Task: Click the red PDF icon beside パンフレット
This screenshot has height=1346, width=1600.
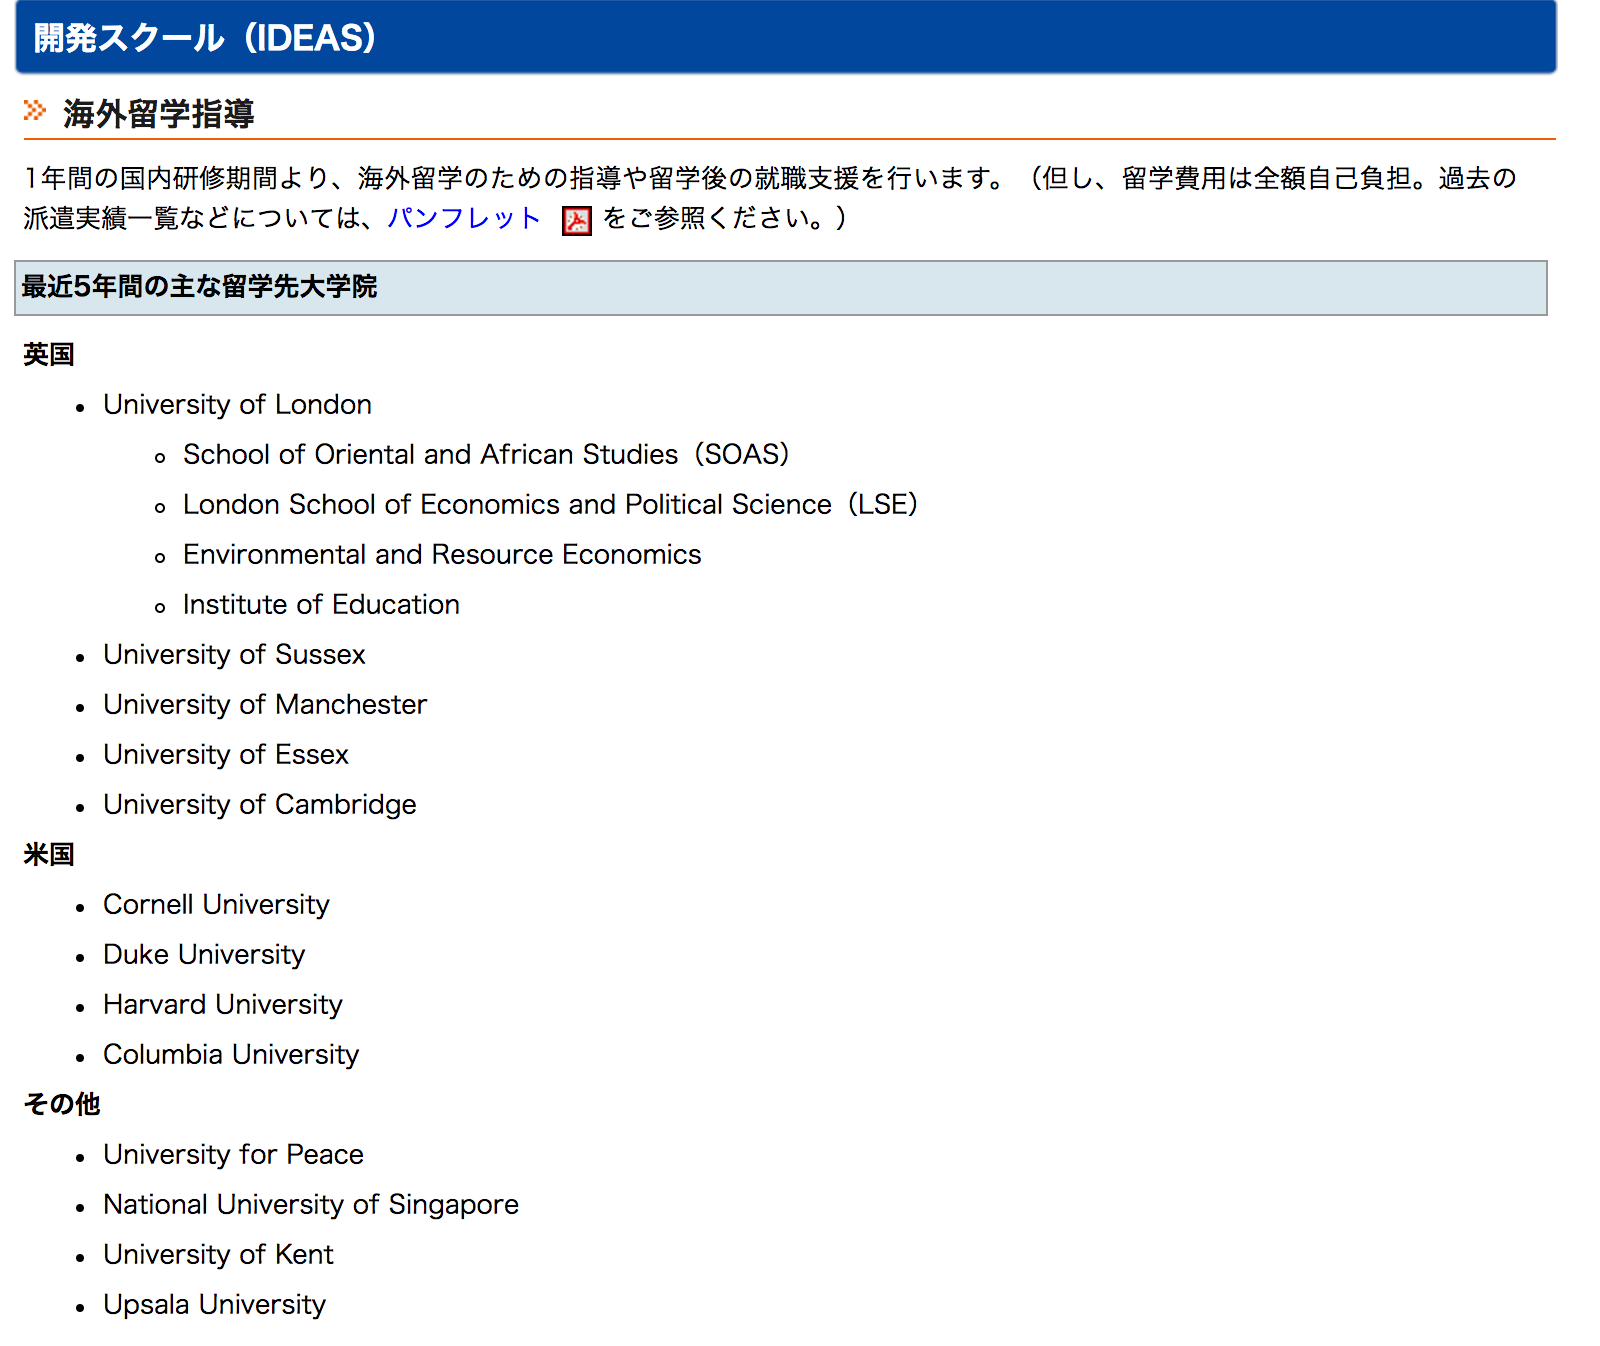Action: (x=577, y=220)
